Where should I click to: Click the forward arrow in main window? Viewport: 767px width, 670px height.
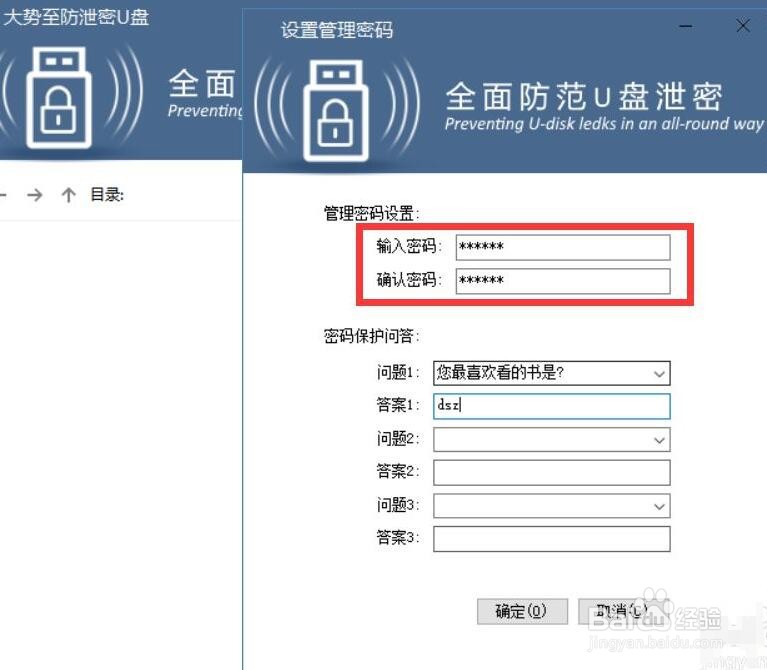pos(35,195)
